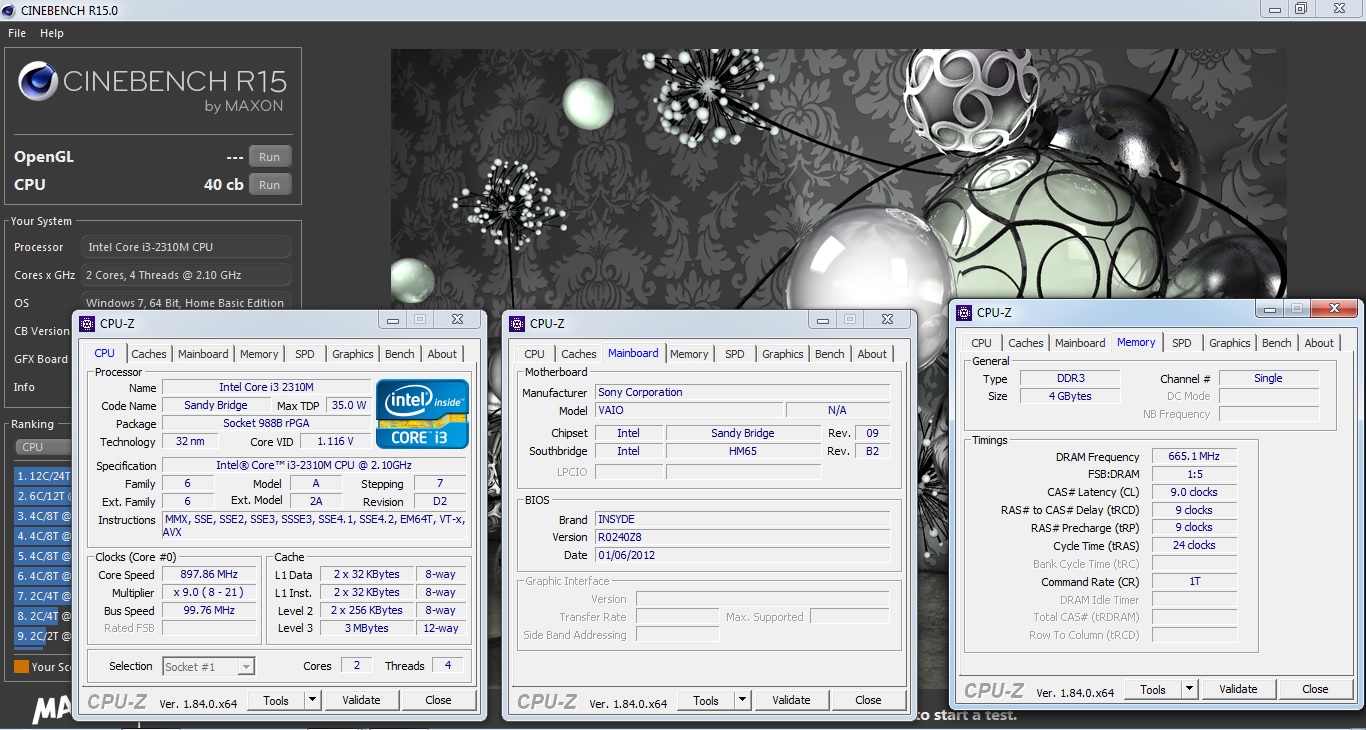This screenshot has width=1366, height=730.
Task: Switch to the SPD tab in the left CPU-Z window
Action: pyautogui.click(x=305, y=354)
